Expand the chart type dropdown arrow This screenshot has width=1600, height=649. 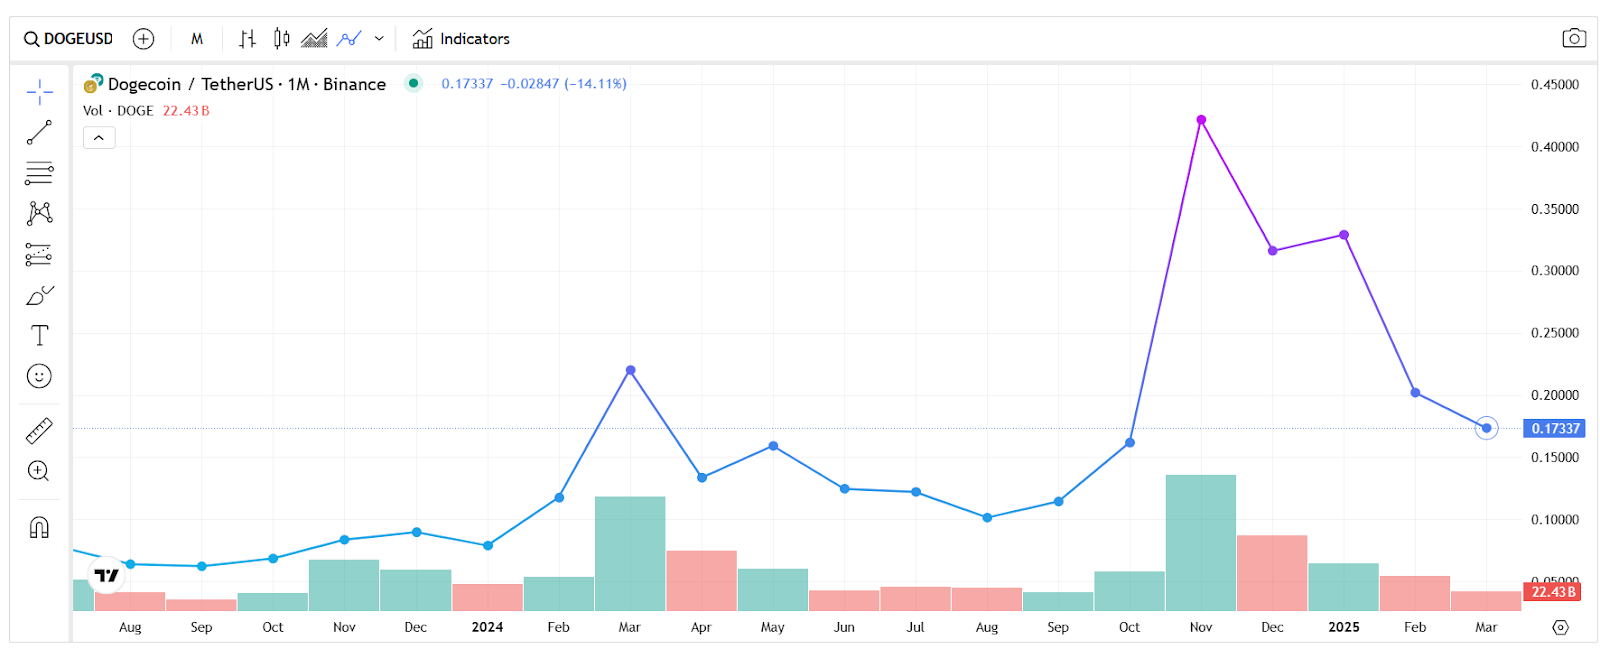coord(379,39)
